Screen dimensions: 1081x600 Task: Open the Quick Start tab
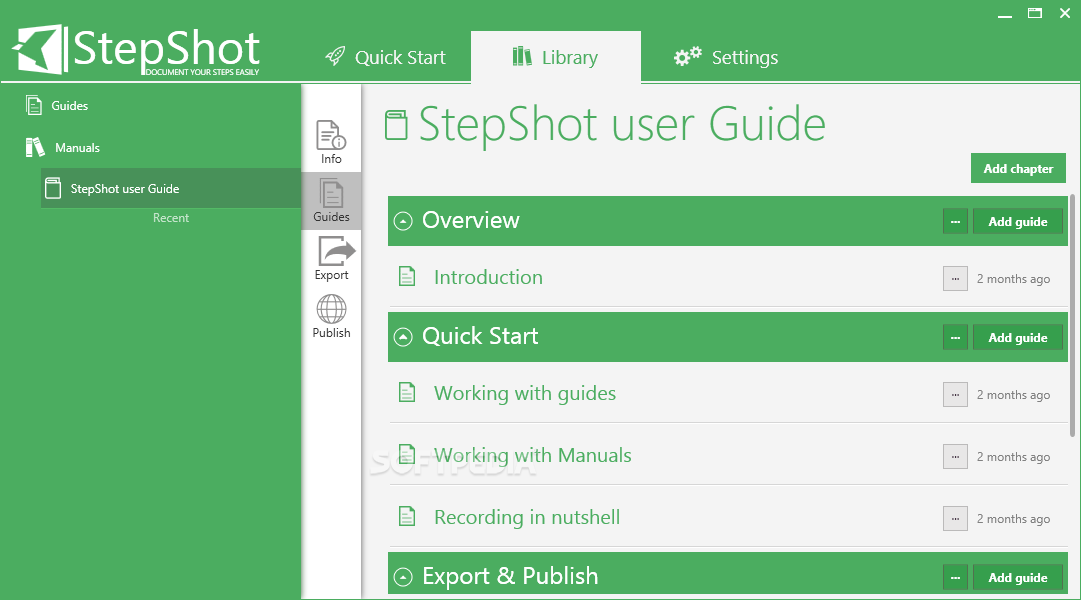click(x=385, y=57)
